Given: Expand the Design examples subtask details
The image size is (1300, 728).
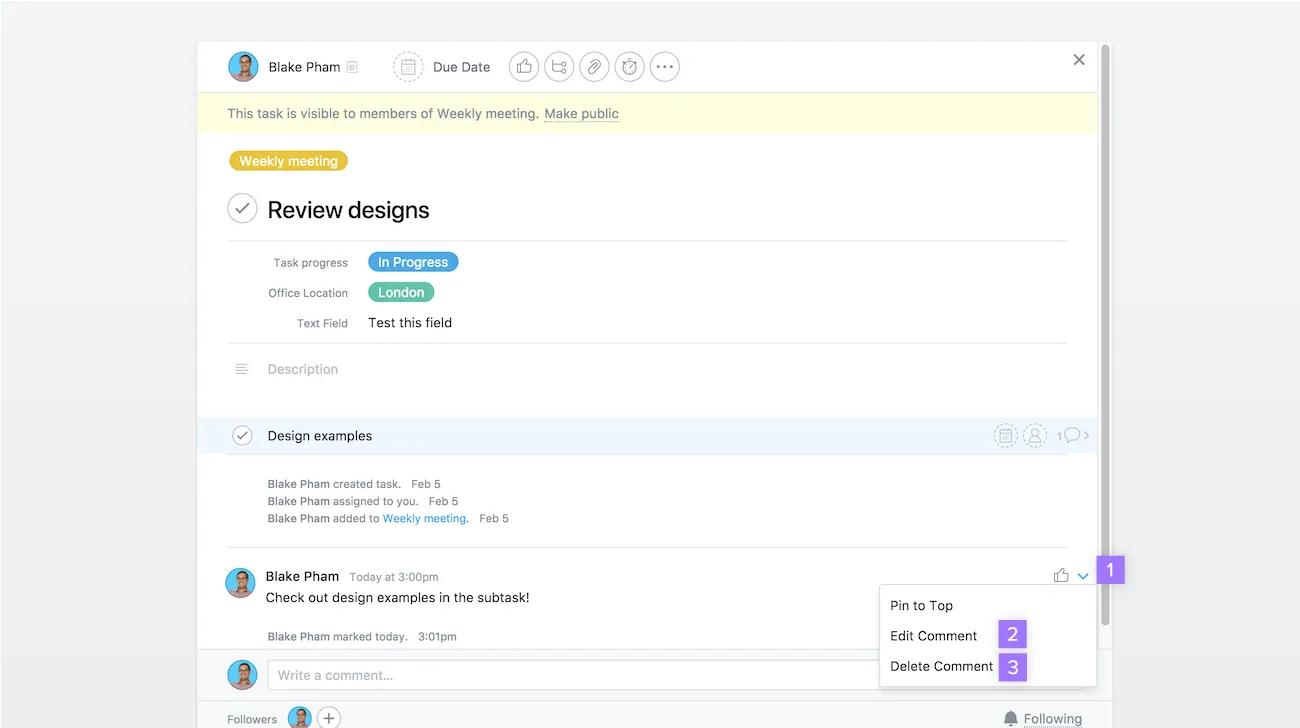Looking at the screenshot, I should click(1087, 435).
